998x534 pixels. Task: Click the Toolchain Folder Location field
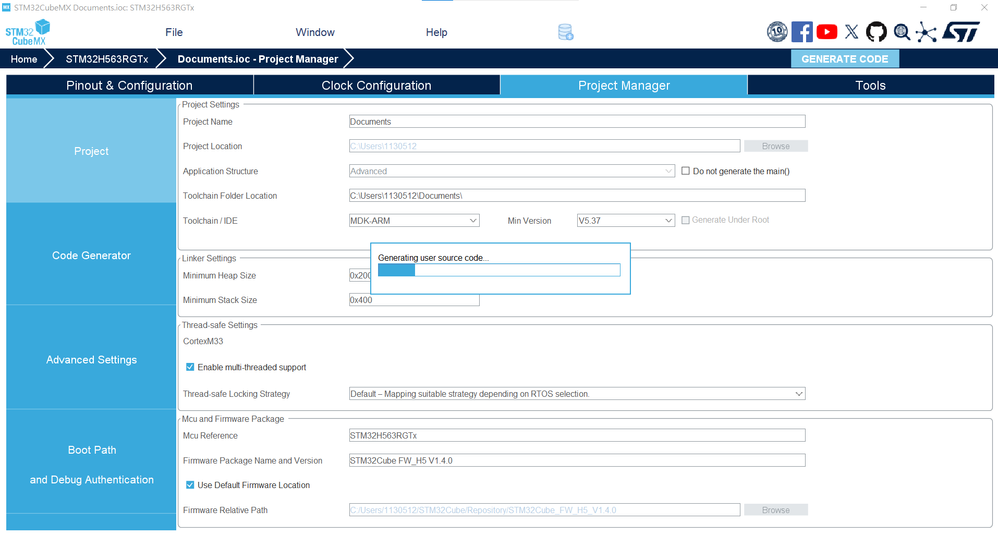[577, 196]
